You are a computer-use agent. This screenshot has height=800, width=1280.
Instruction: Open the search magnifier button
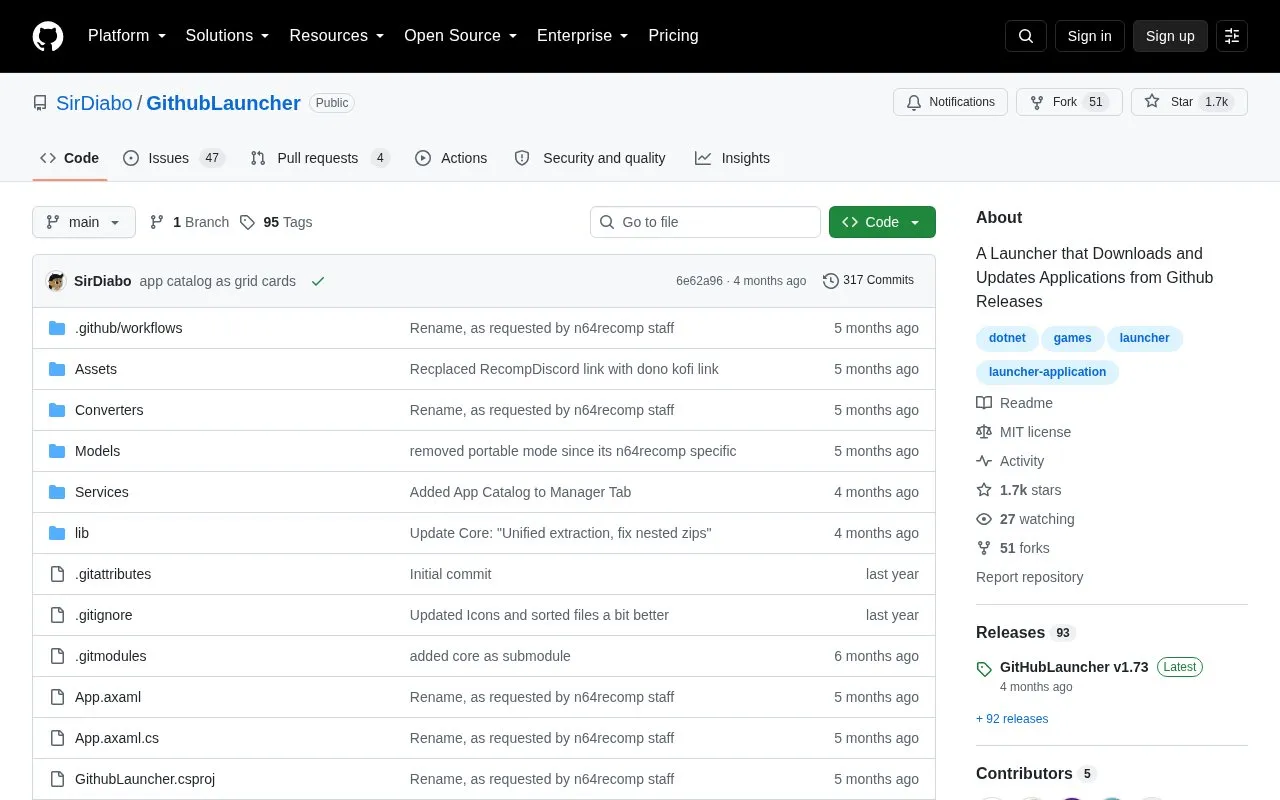click(1026, 36)
